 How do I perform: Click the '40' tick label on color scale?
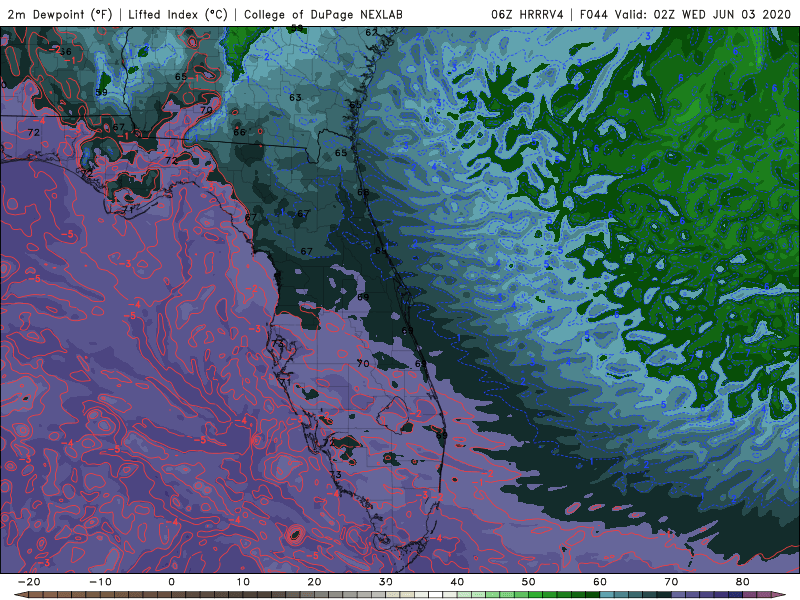tap(457, 582)
